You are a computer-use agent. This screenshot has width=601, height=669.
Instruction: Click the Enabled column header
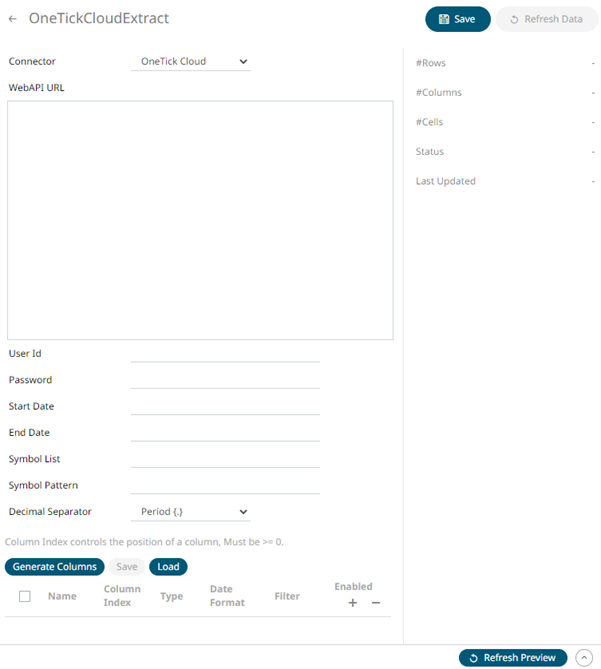[353, 587]
